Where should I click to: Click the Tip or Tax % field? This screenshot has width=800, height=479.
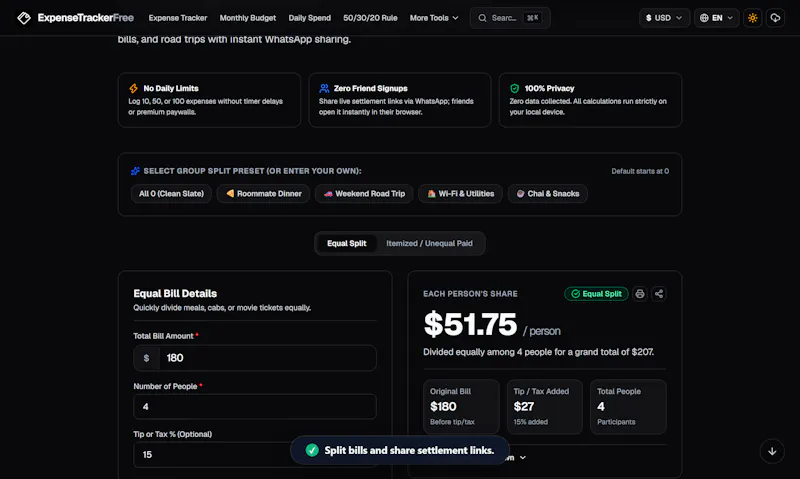(255, 455)
